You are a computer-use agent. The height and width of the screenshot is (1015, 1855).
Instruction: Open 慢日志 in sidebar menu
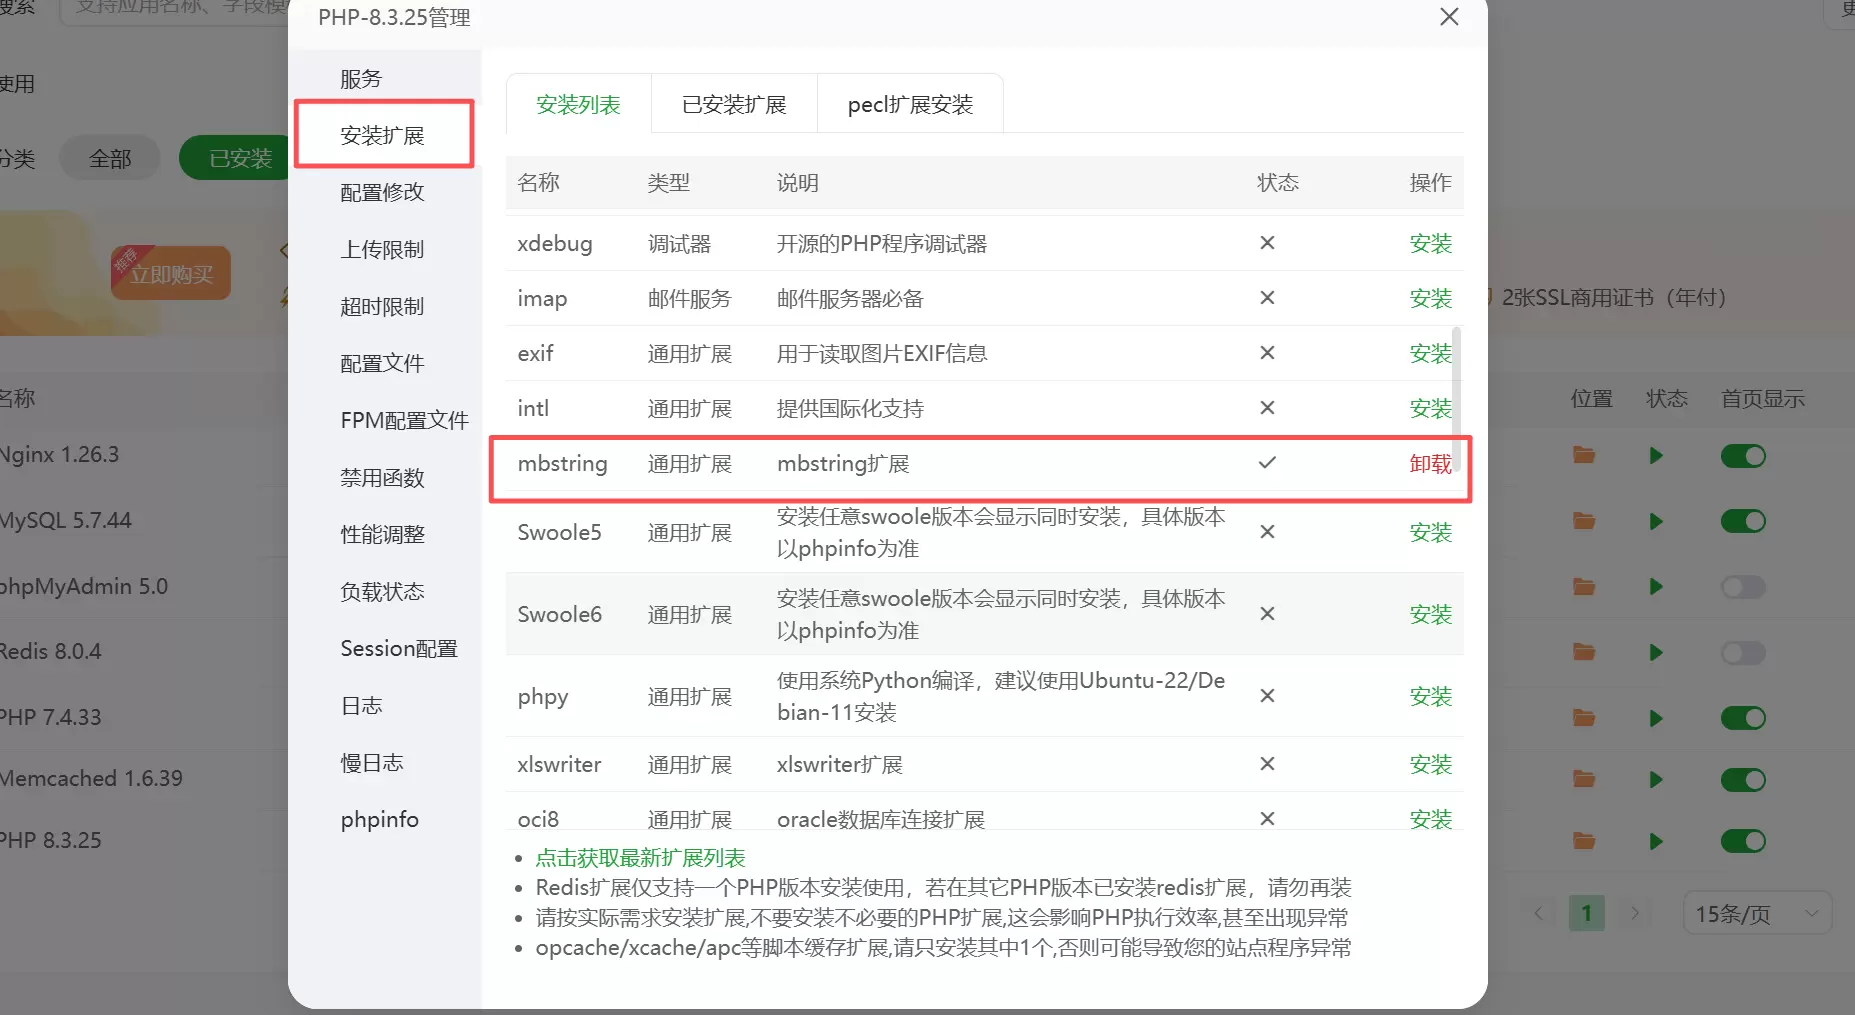click(372, 762)
